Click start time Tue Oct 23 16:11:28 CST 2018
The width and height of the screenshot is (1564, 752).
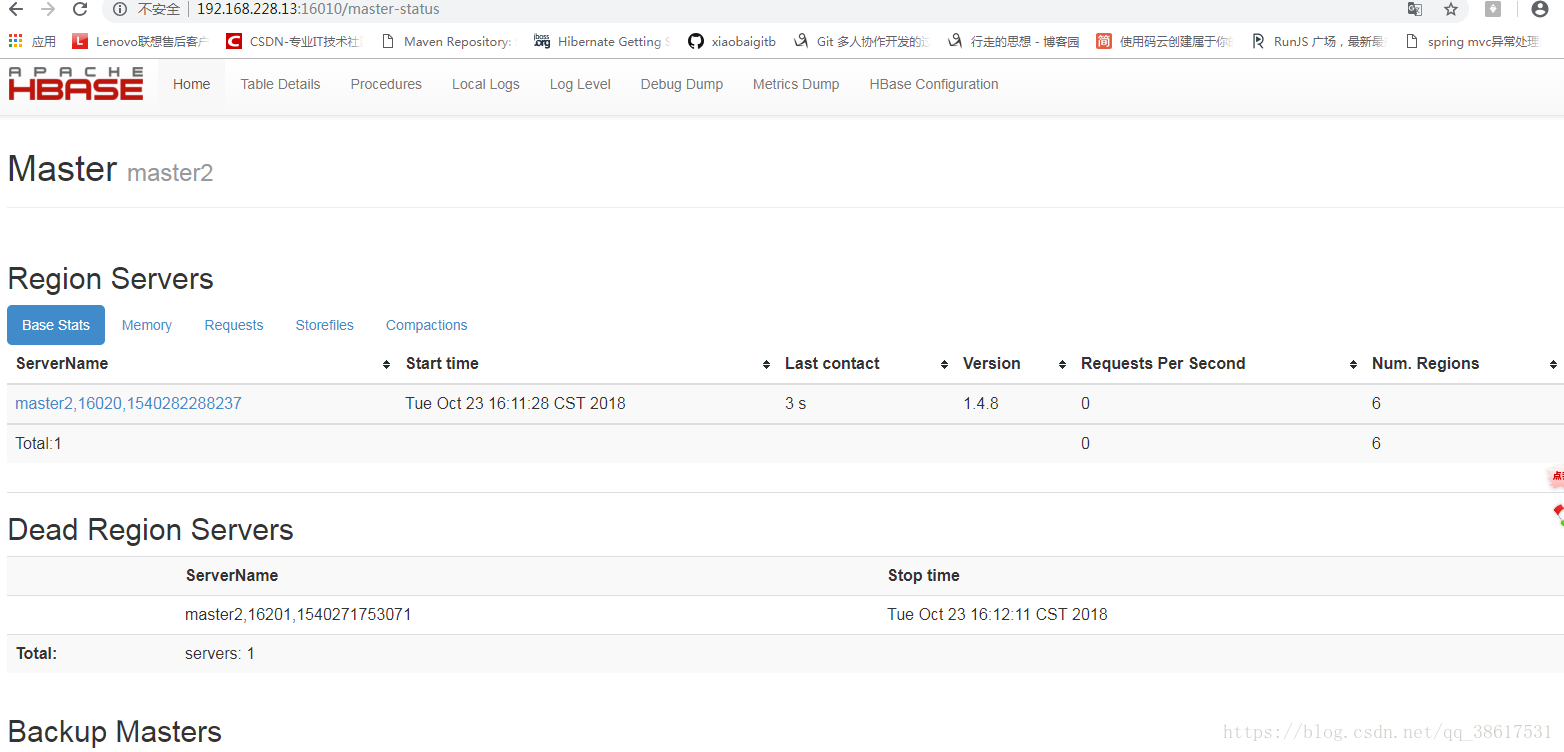(515, 403)
